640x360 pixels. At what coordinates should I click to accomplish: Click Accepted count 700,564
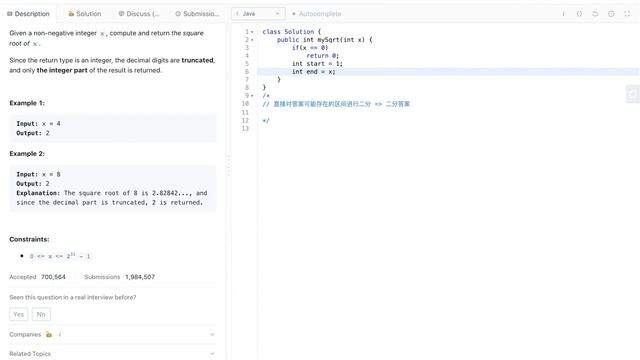53,277
